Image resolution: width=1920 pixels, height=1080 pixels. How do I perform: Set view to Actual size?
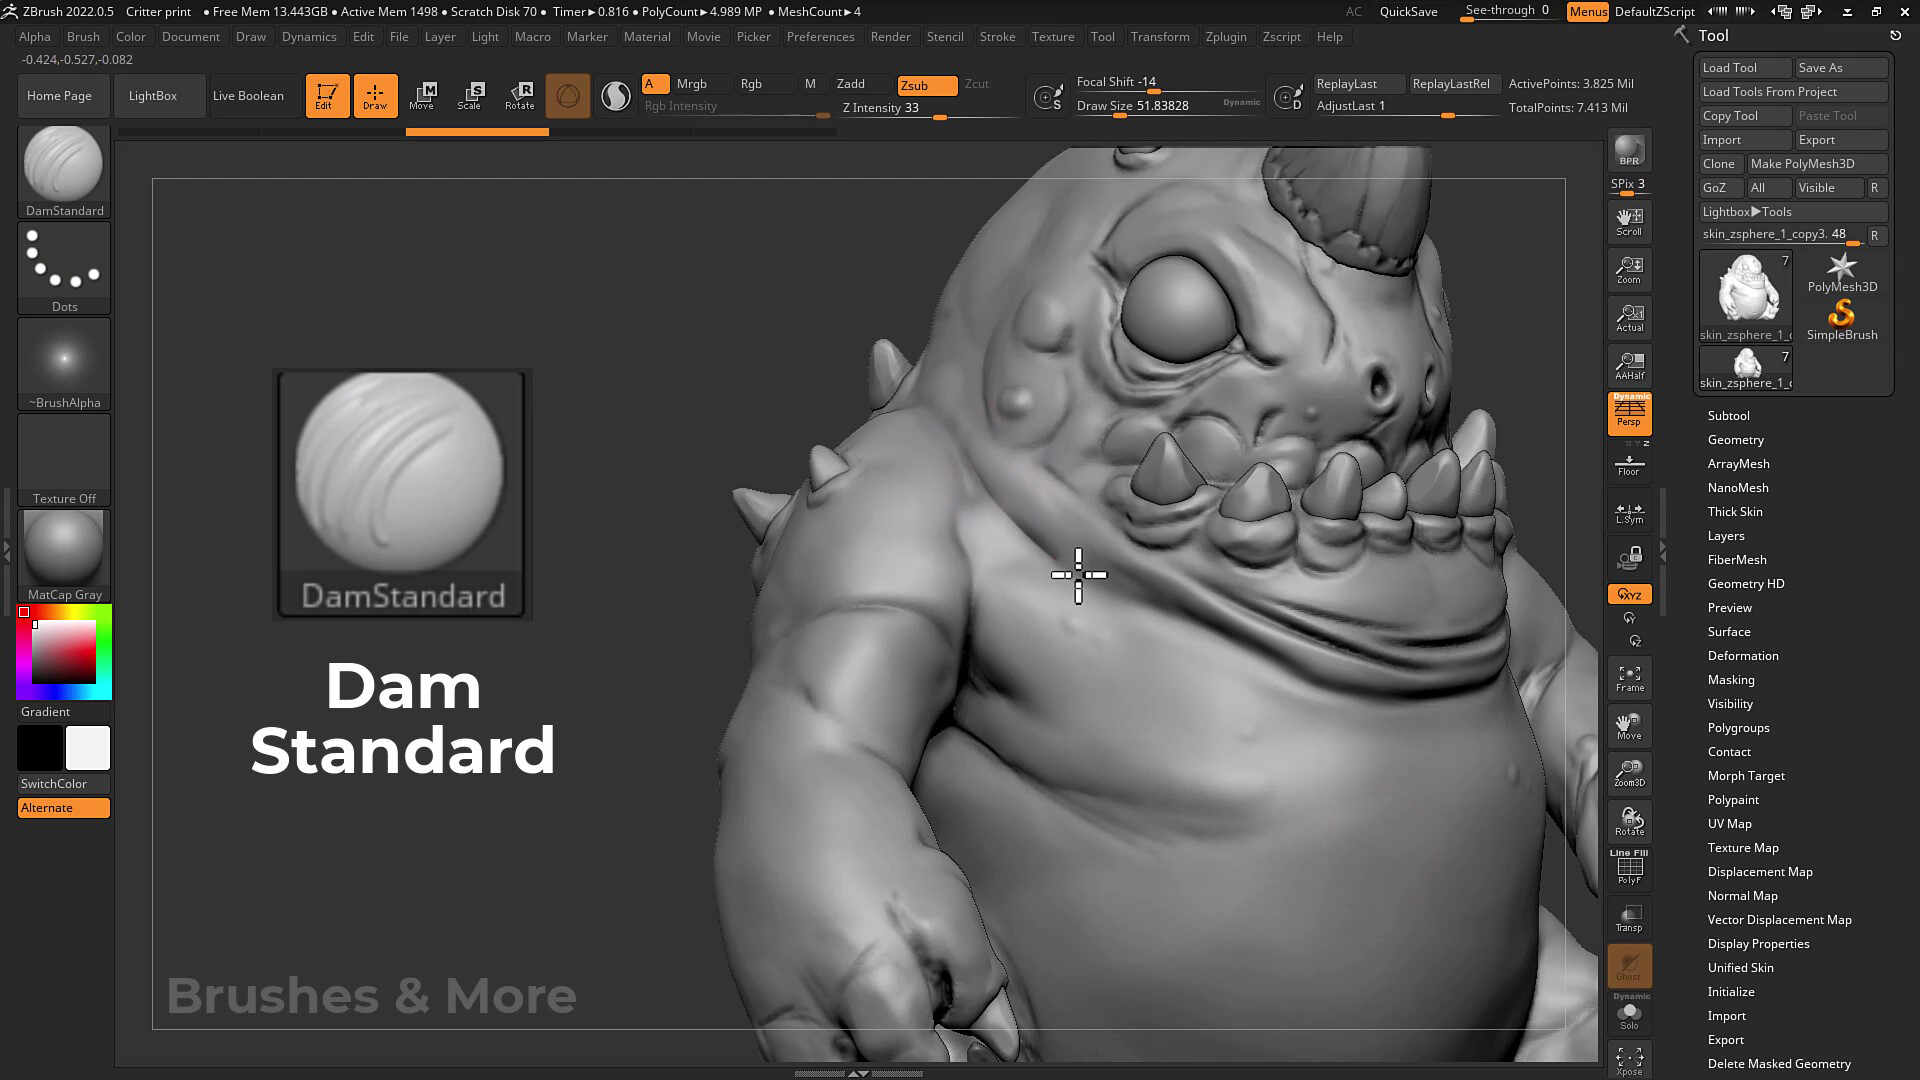[1629, 317]
